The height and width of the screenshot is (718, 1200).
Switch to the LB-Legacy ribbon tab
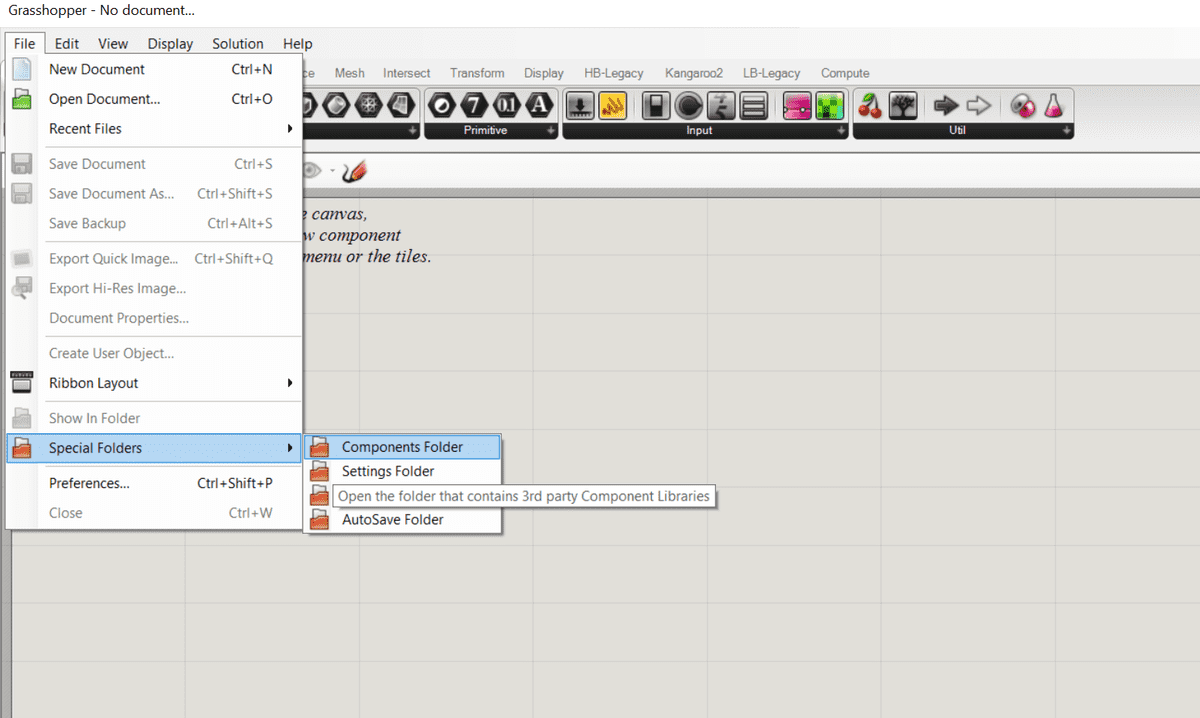tap(772, 73)
